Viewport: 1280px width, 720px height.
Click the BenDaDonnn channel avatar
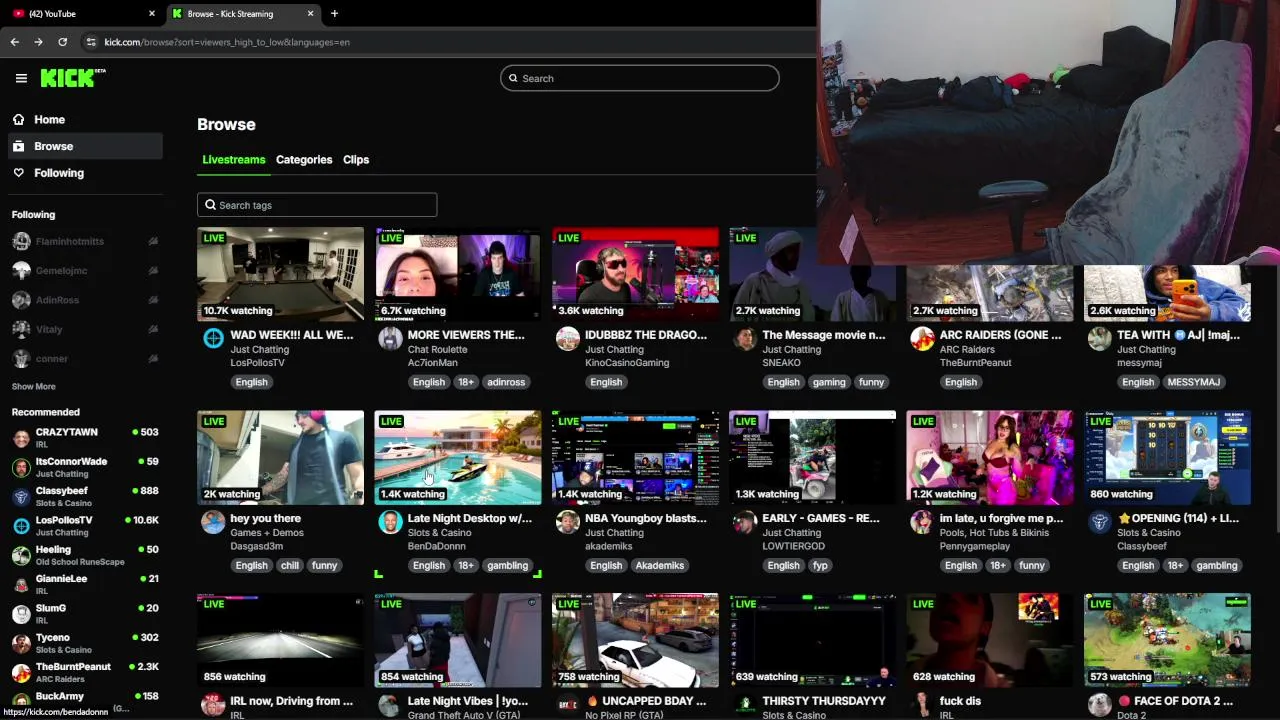390,522
